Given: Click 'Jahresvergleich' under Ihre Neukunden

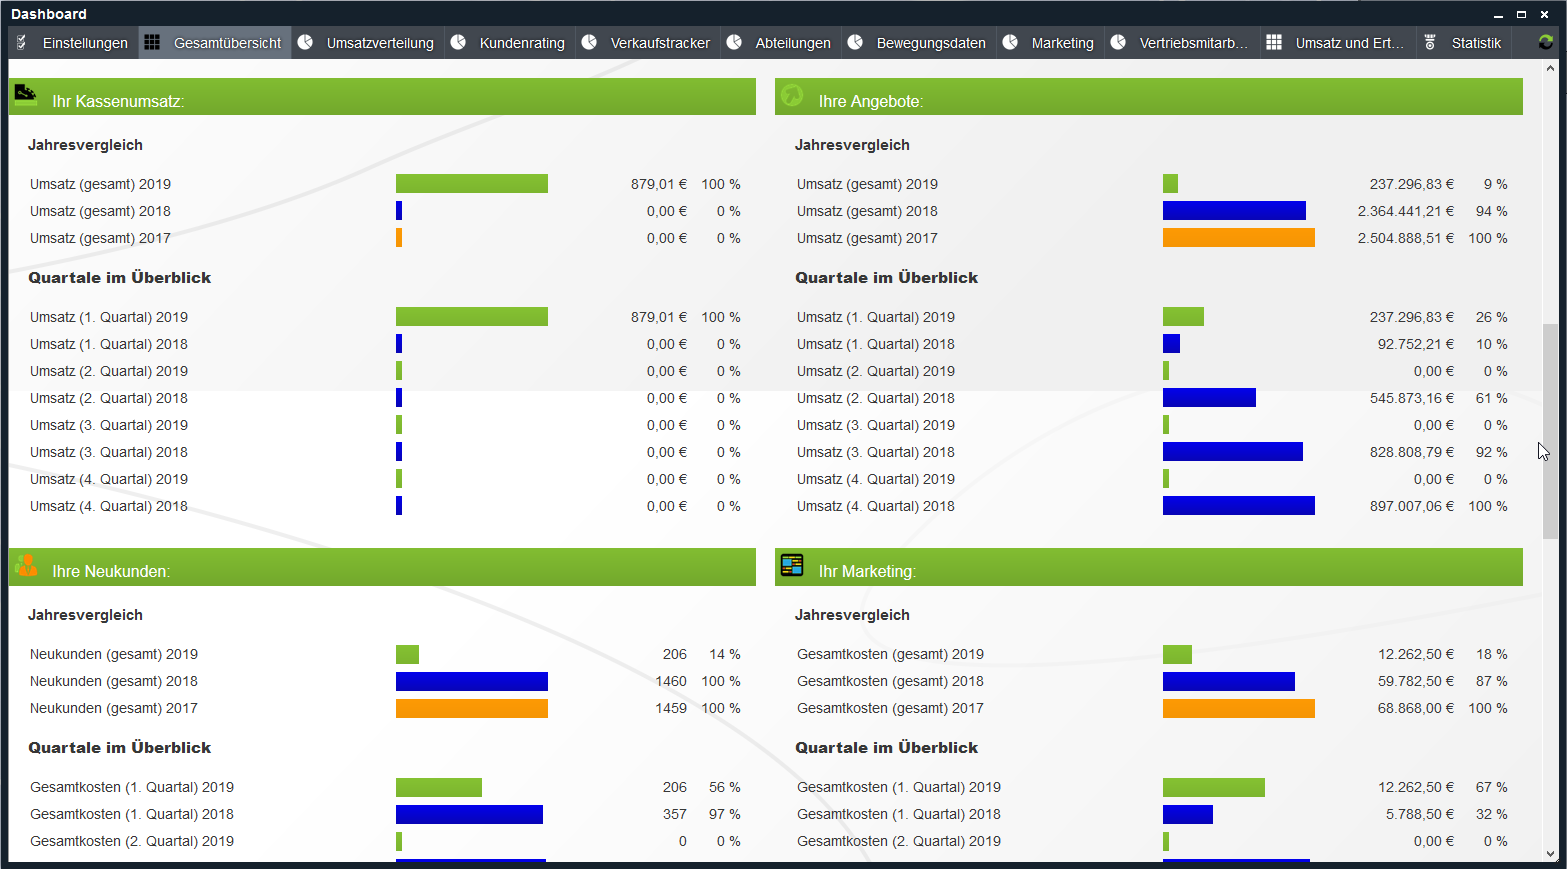Looking at the screenshot, I should click(85, 615).
